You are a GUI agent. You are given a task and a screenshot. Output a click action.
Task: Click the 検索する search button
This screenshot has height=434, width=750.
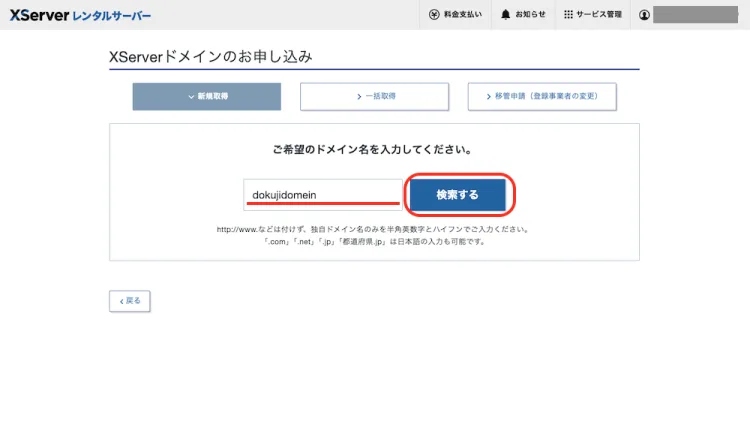coord(458,195)
